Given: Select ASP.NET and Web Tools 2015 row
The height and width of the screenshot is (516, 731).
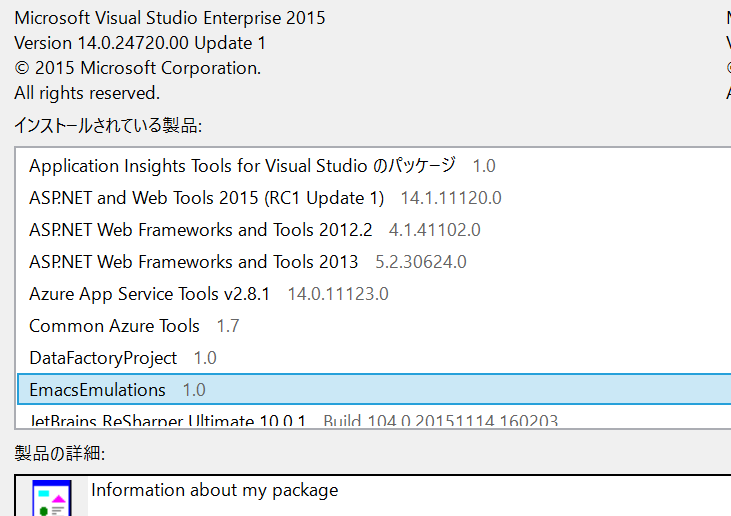Looking at the screenshot, I should click(x=374, y=198).
